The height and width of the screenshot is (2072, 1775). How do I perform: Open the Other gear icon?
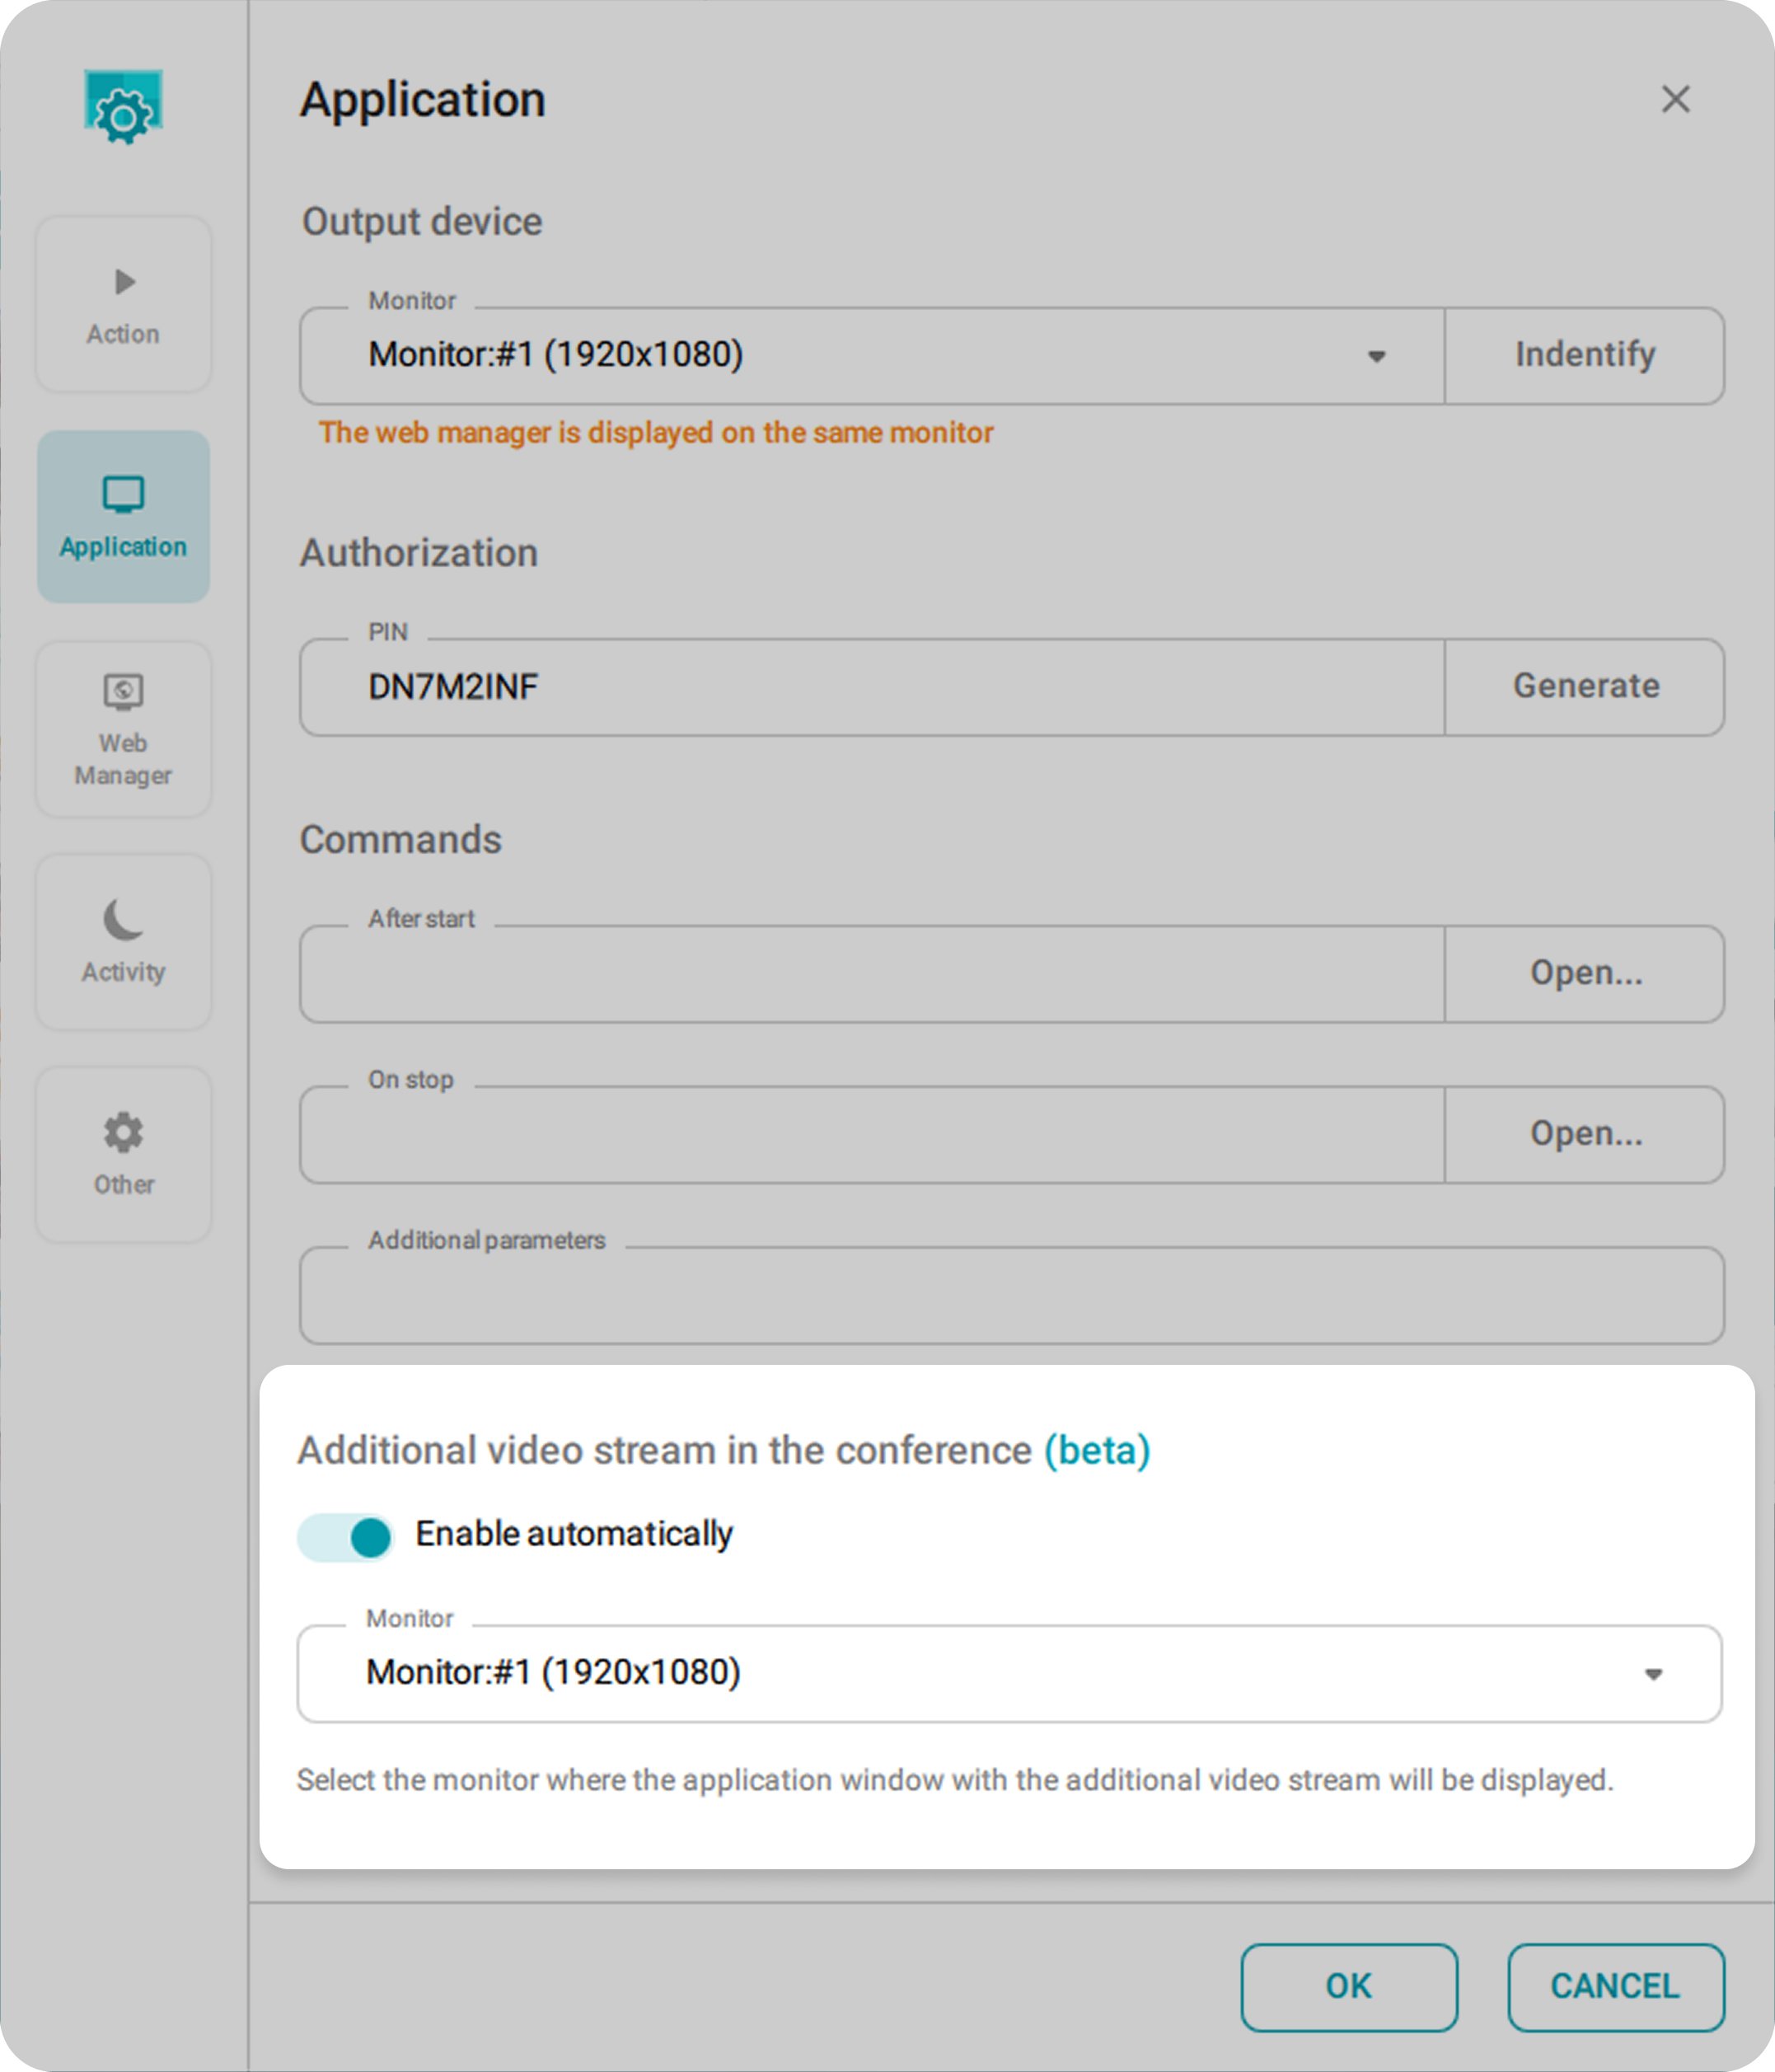point(123,1132)
